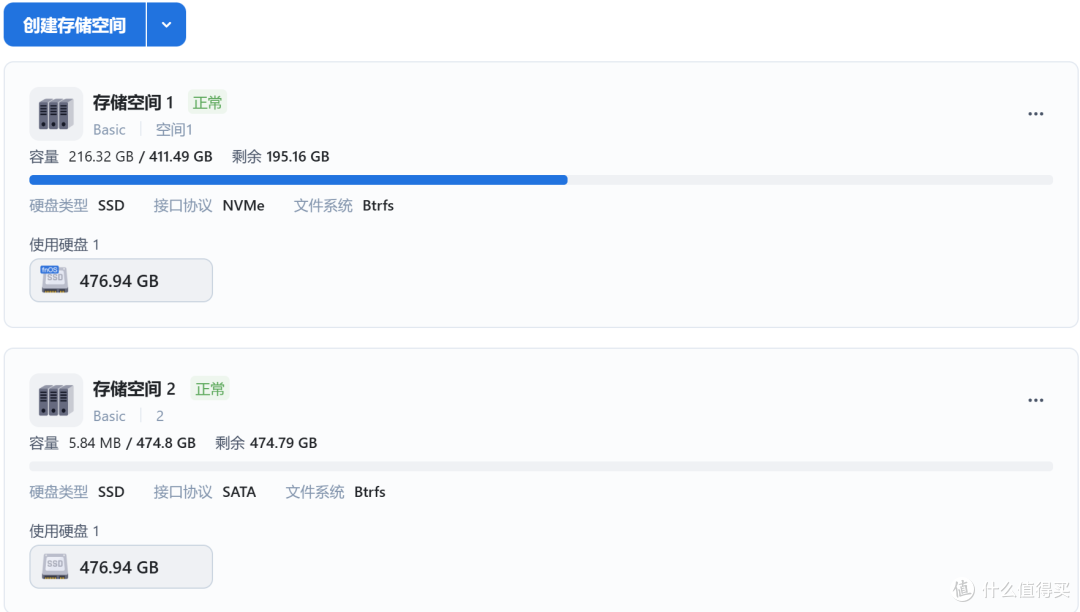This screenshot has width=1080, height=612.
Task: Open the more options menu for Storage Space 2
Action: coord(1035,400)
